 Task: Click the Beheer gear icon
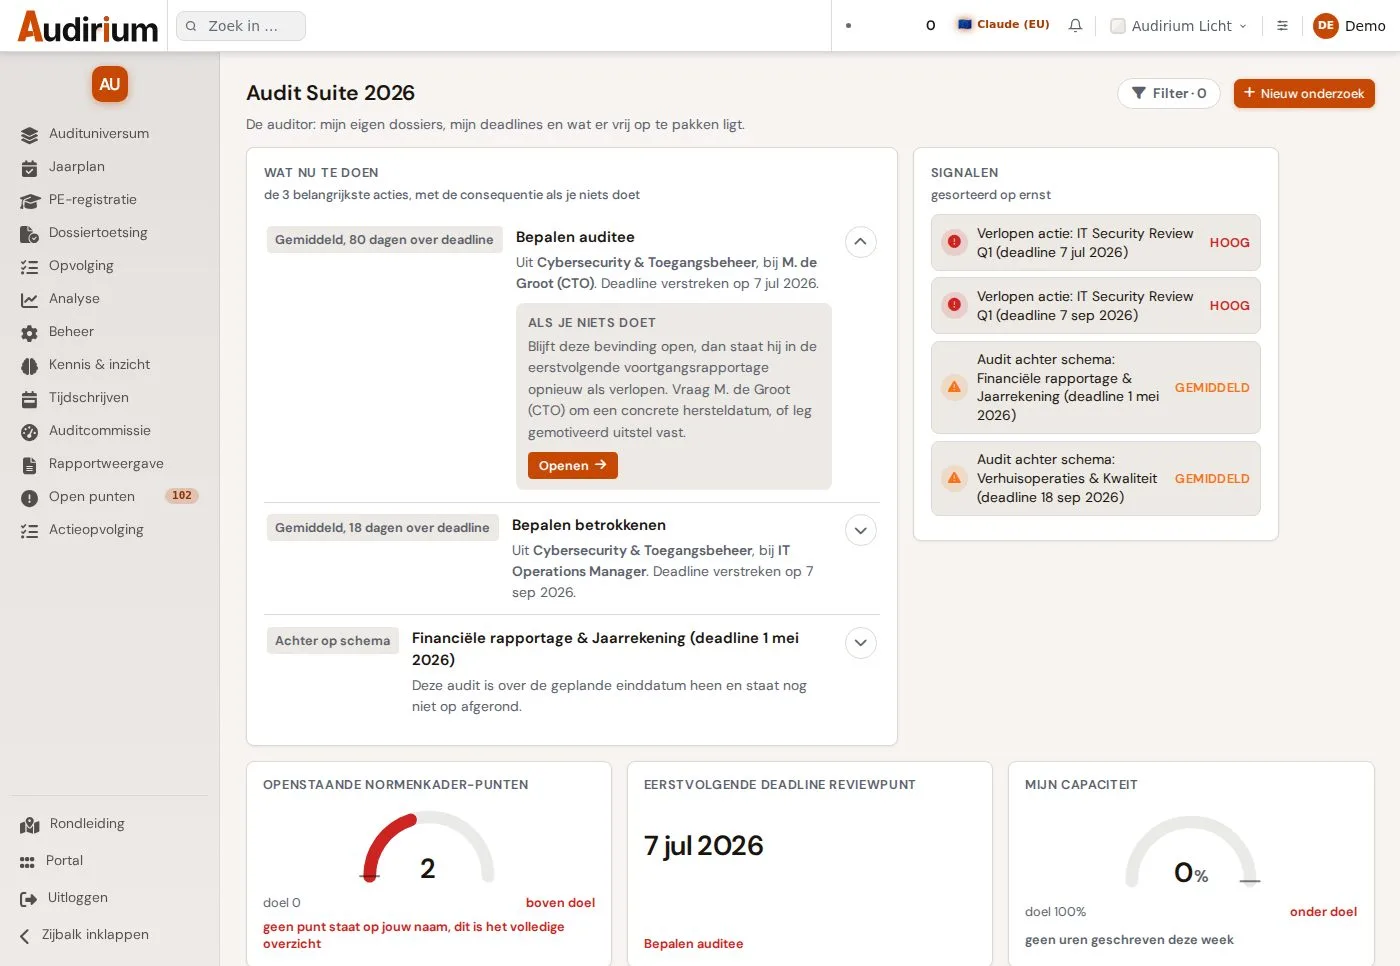[30, 333]
